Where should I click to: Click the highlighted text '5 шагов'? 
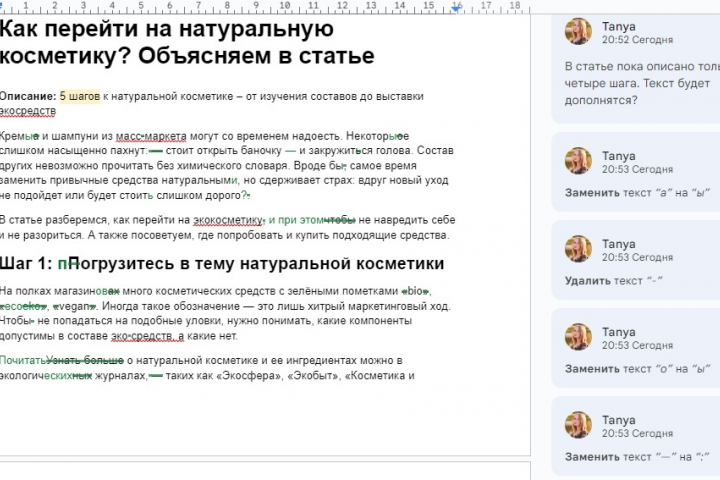(80, 96)
